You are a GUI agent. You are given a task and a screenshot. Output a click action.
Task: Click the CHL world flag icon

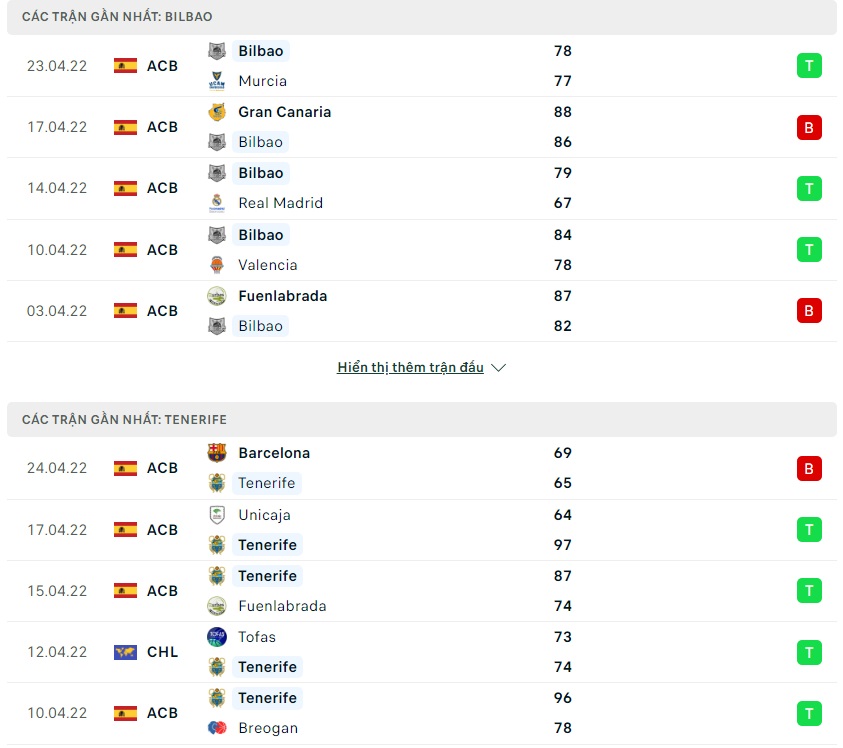click(125, 652)
